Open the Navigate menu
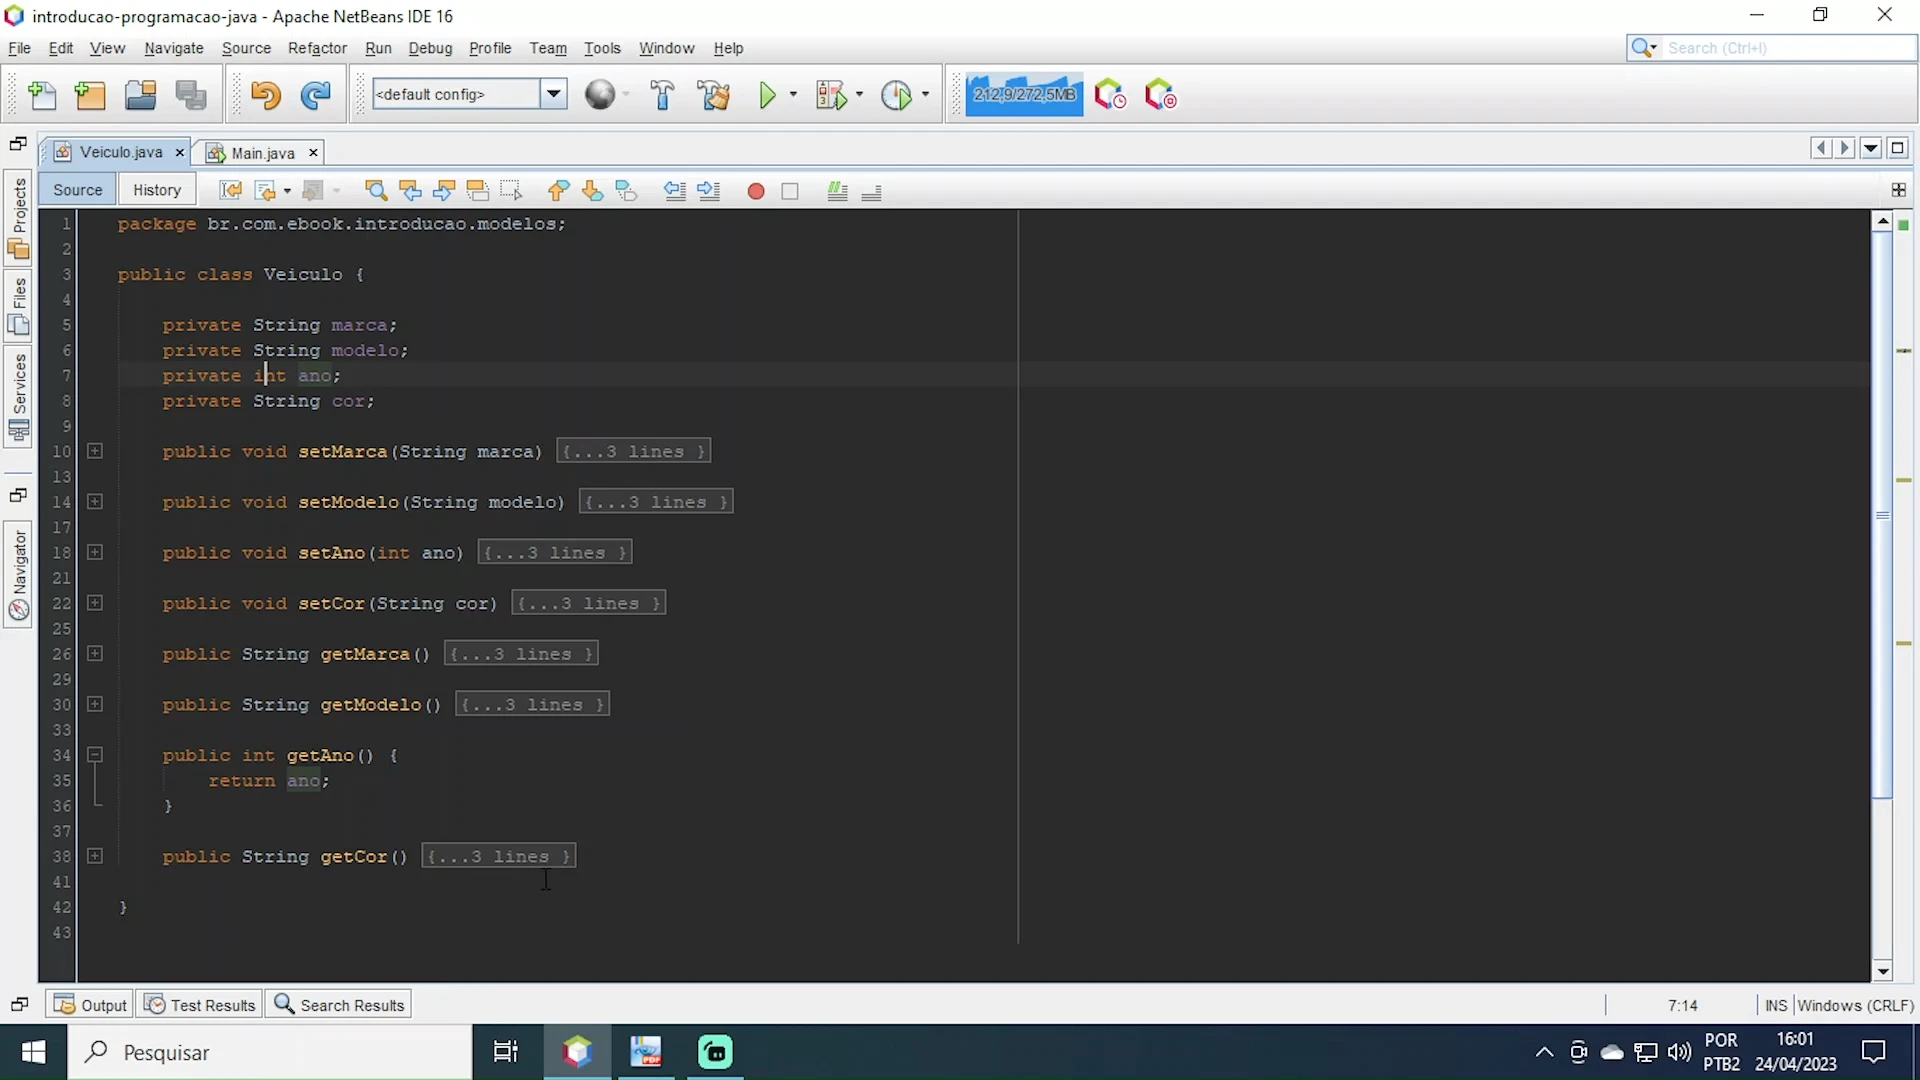 (x=174, y=48)
